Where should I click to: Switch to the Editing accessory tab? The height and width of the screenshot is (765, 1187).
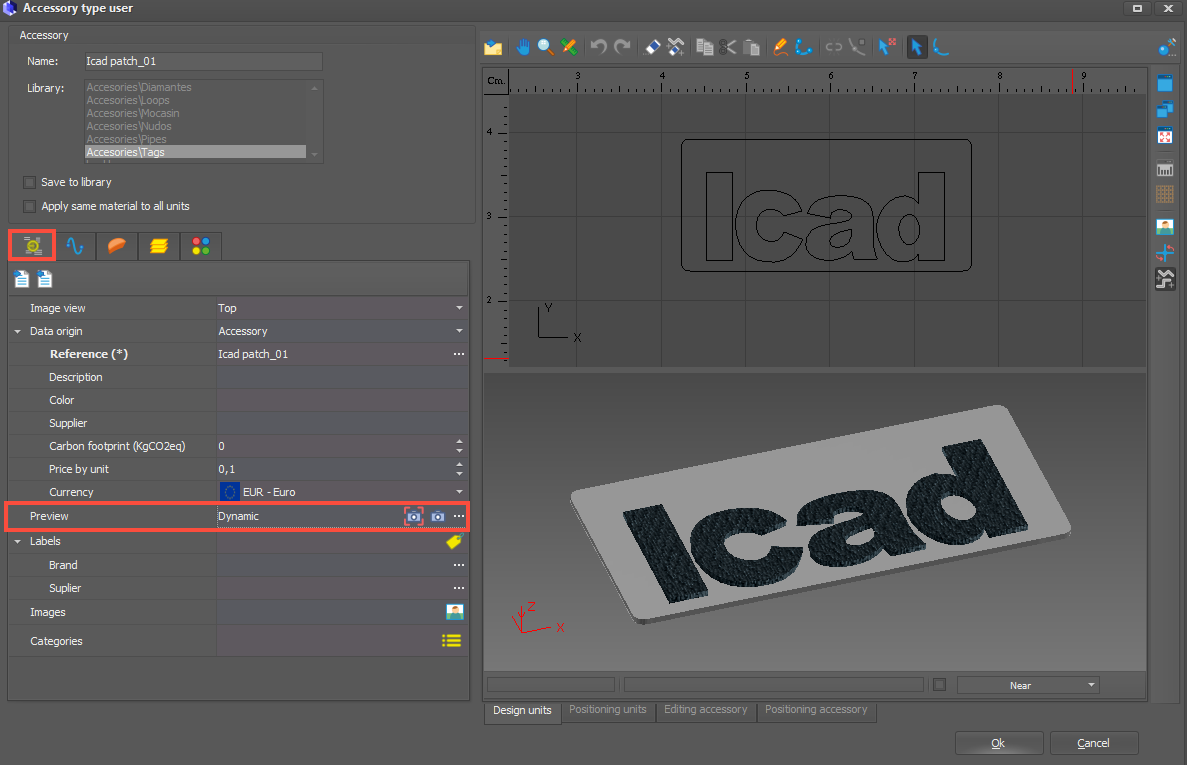click(705, 710)
